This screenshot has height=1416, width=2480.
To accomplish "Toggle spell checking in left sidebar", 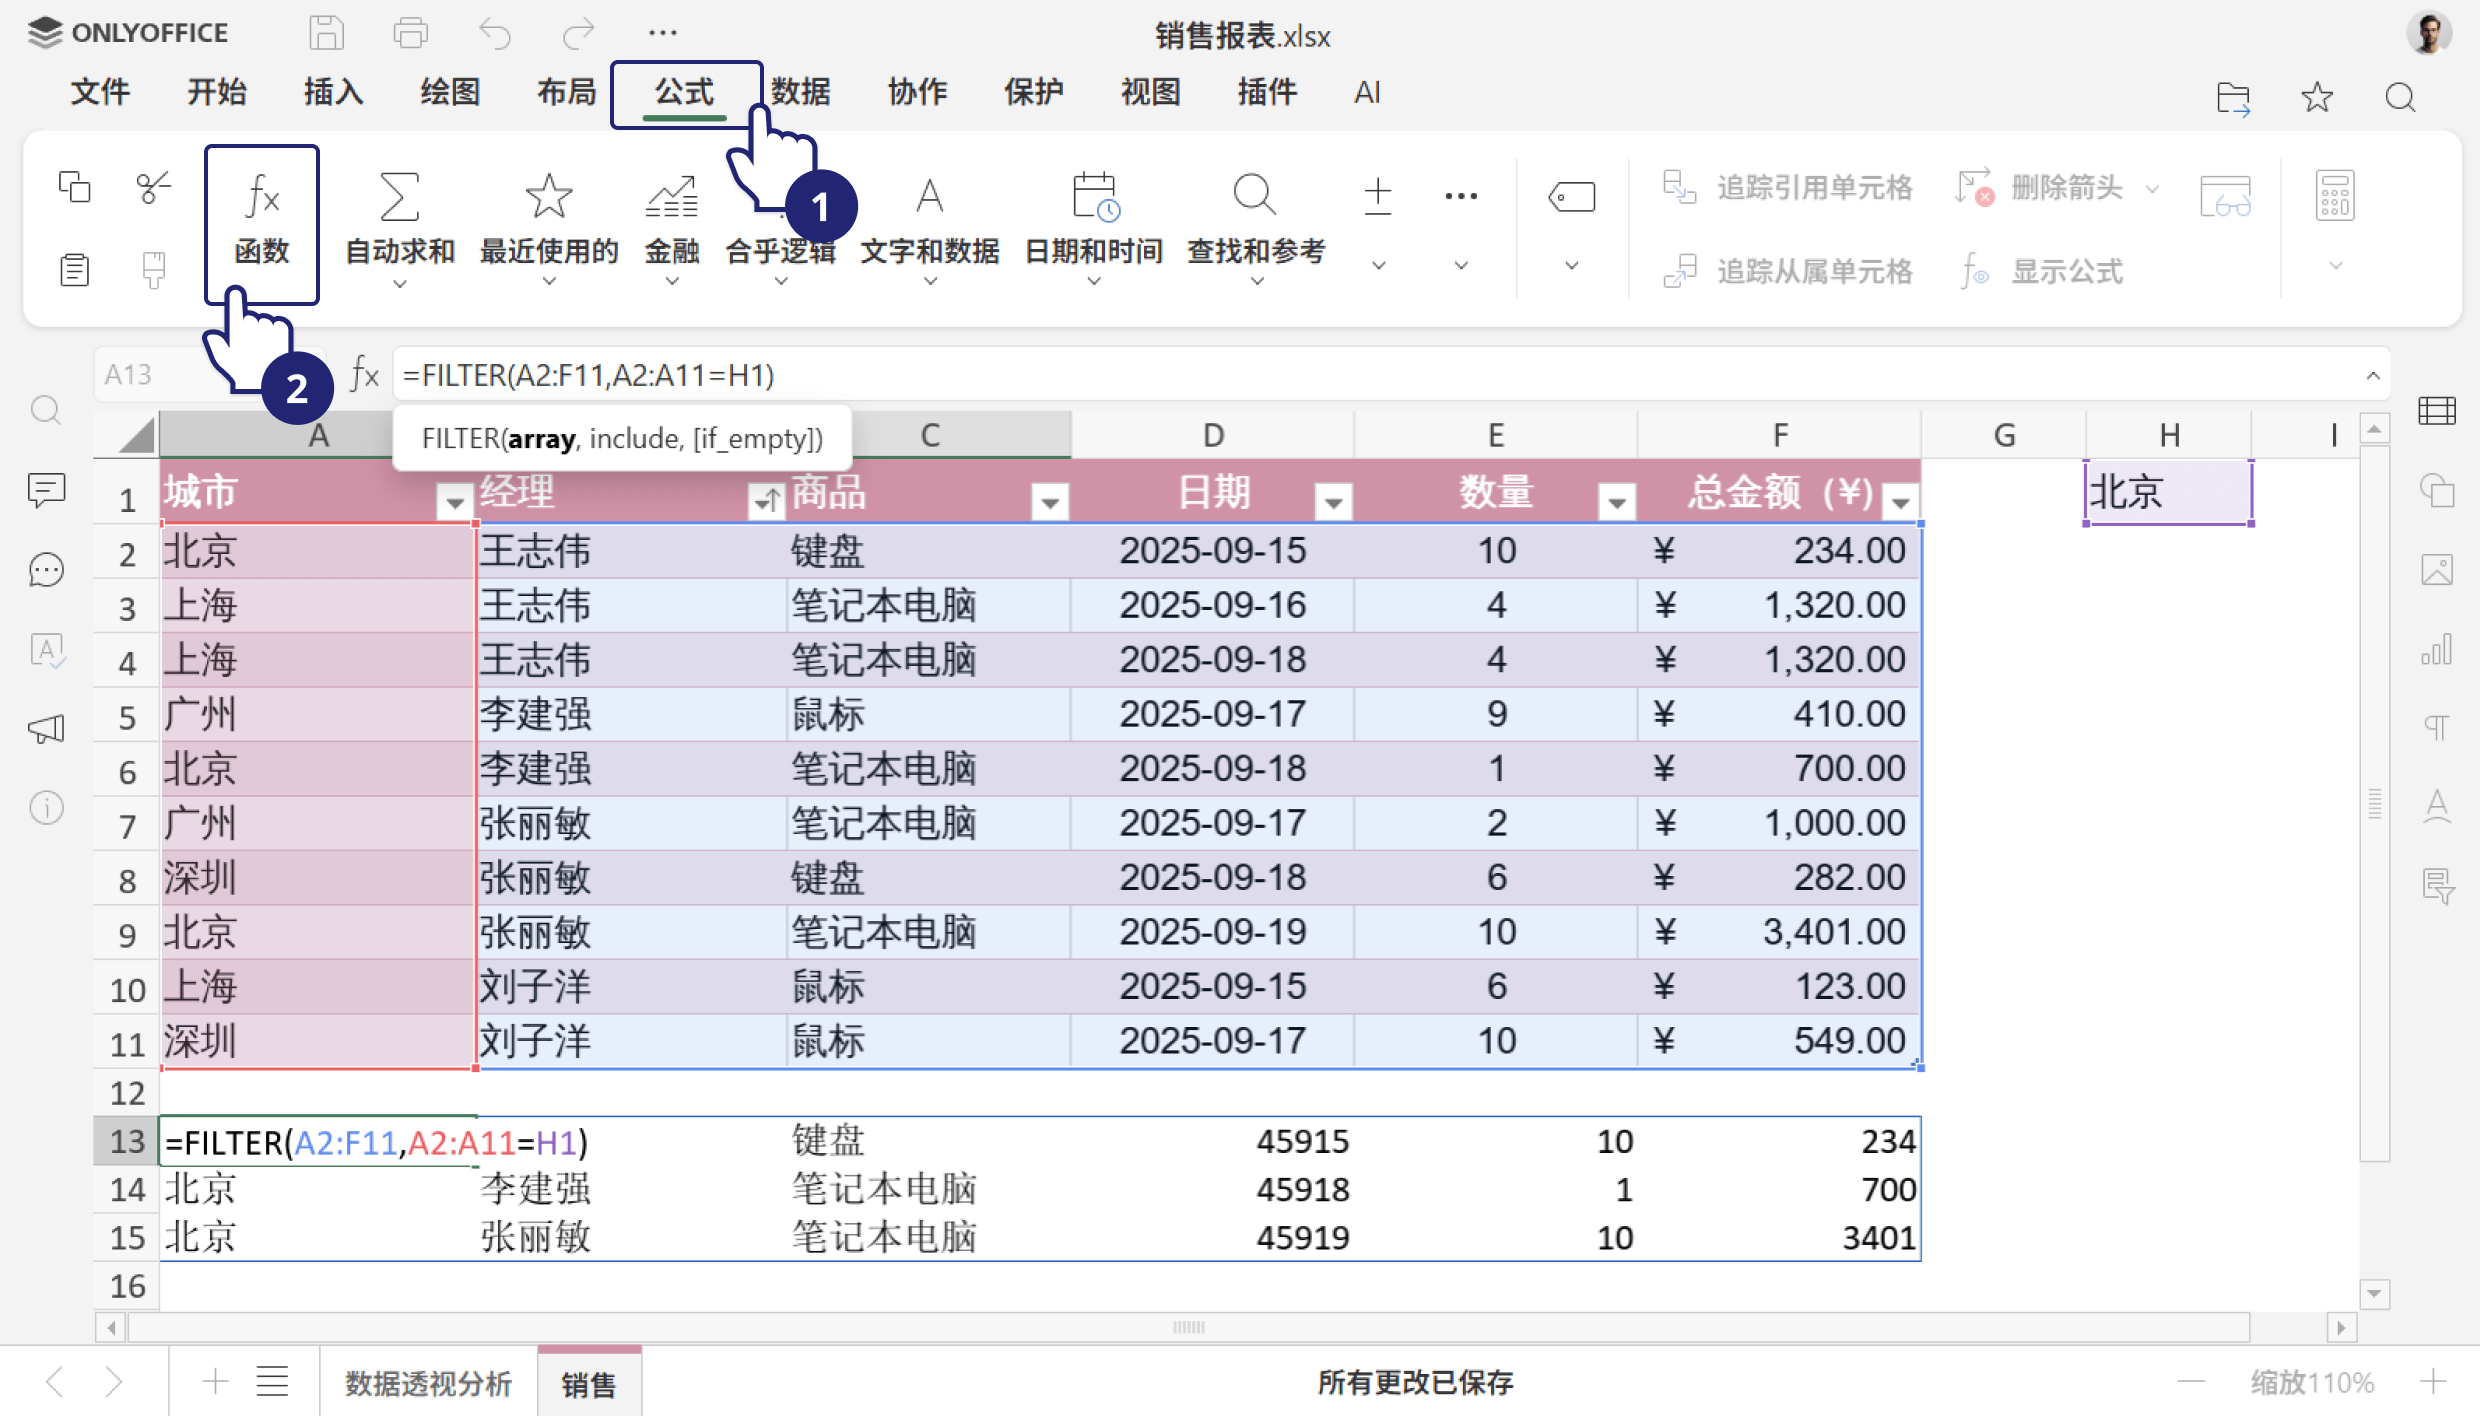I will [x=46, y=651].
